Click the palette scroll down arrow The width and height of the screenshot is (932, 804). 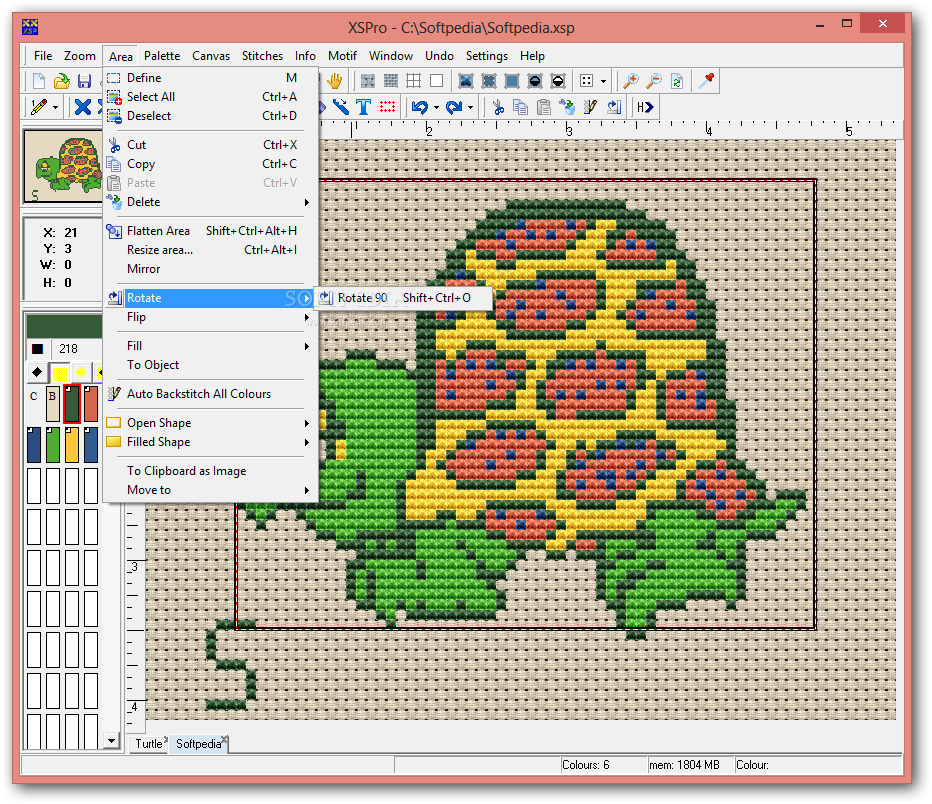click(111, 740)
